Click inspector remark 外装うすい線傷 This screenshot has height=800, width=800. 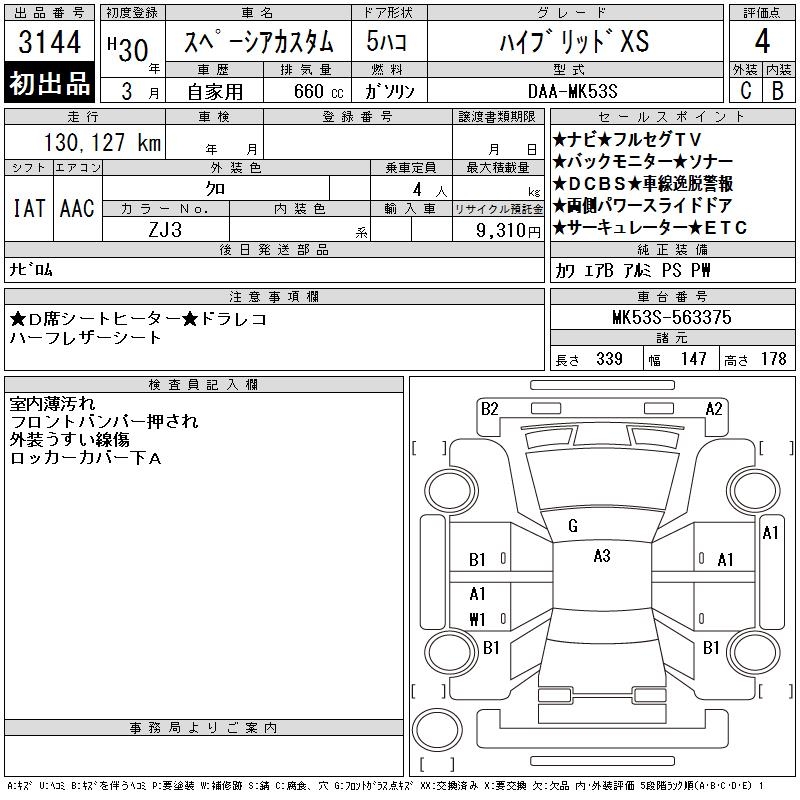click(69, 439)
